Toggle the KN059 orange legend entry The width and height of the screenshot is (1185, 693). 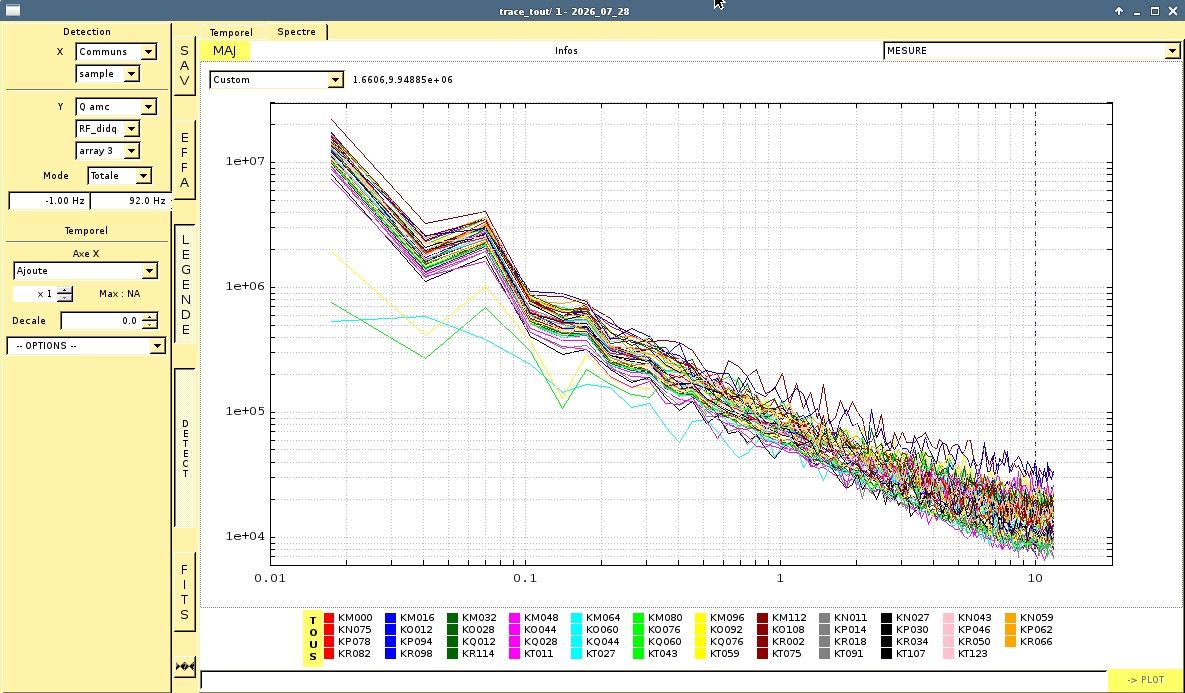pos(1029,617)
